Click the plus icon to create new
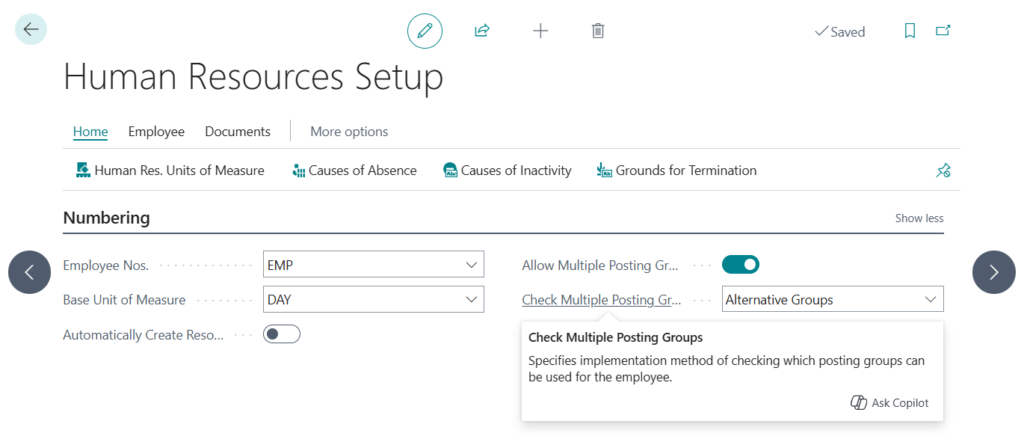Screen dimensions: 1024x442 click(x=540, y=31)
